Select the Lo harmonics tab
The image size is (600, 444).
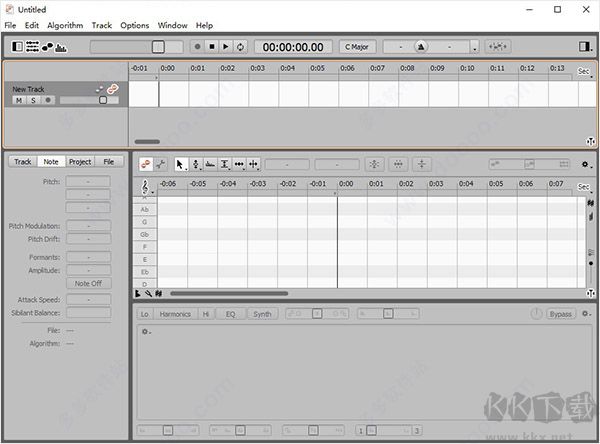[145, 314]
